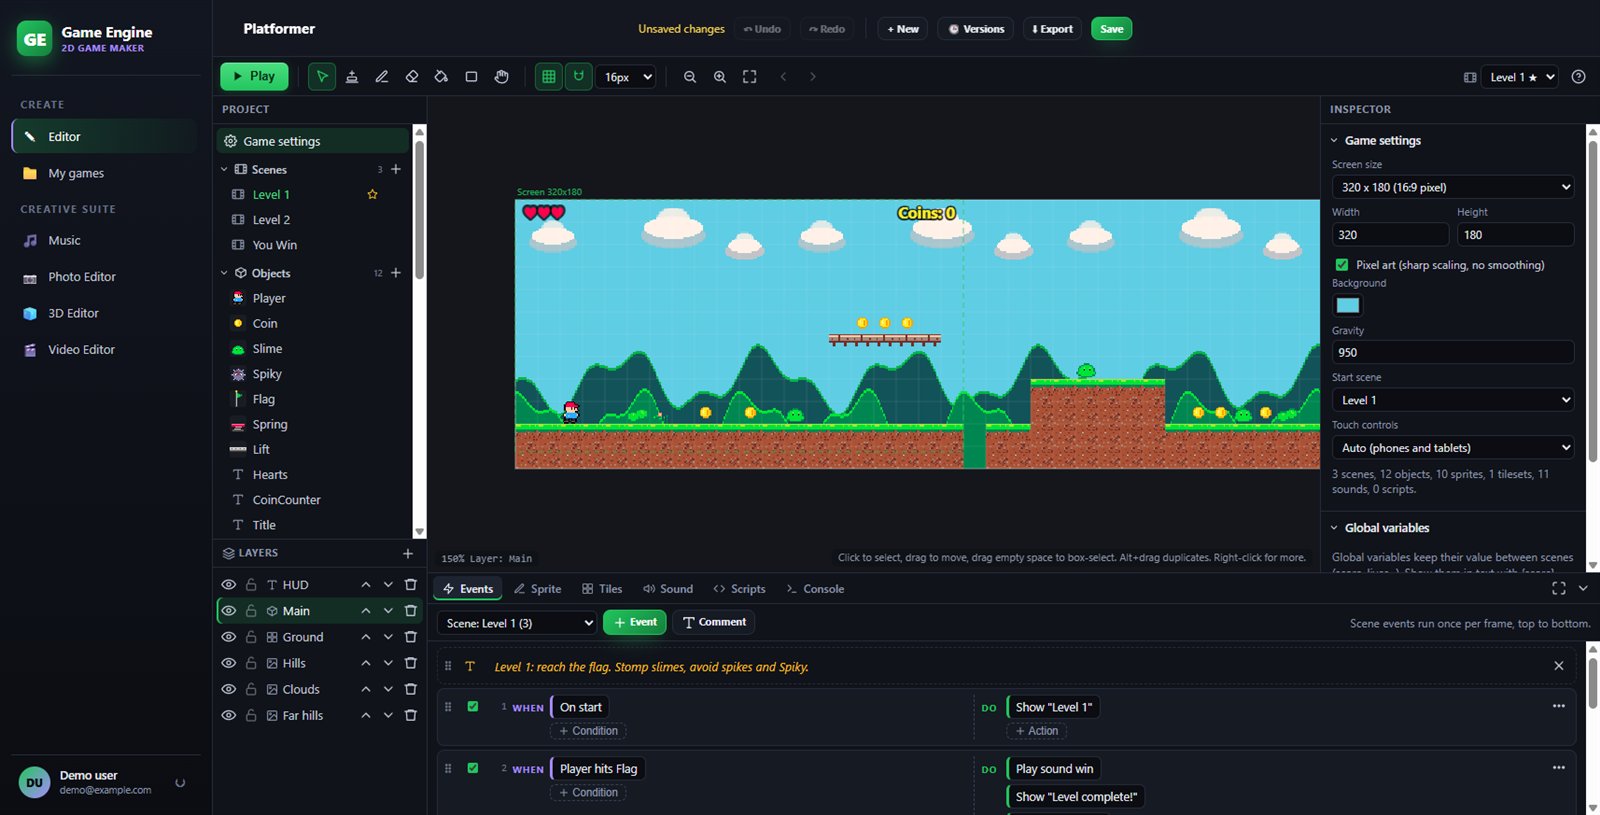Disable event 2 Player hits Flag checkbox
This screenshot has height=815, width=1600.
pos(473,768)
